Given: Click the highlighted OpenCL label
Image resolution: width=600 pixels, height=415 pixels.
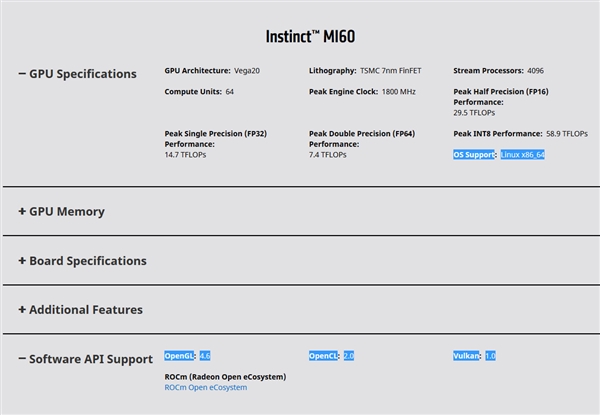Looking at the screenshot, I should click(x=324, y=356).
